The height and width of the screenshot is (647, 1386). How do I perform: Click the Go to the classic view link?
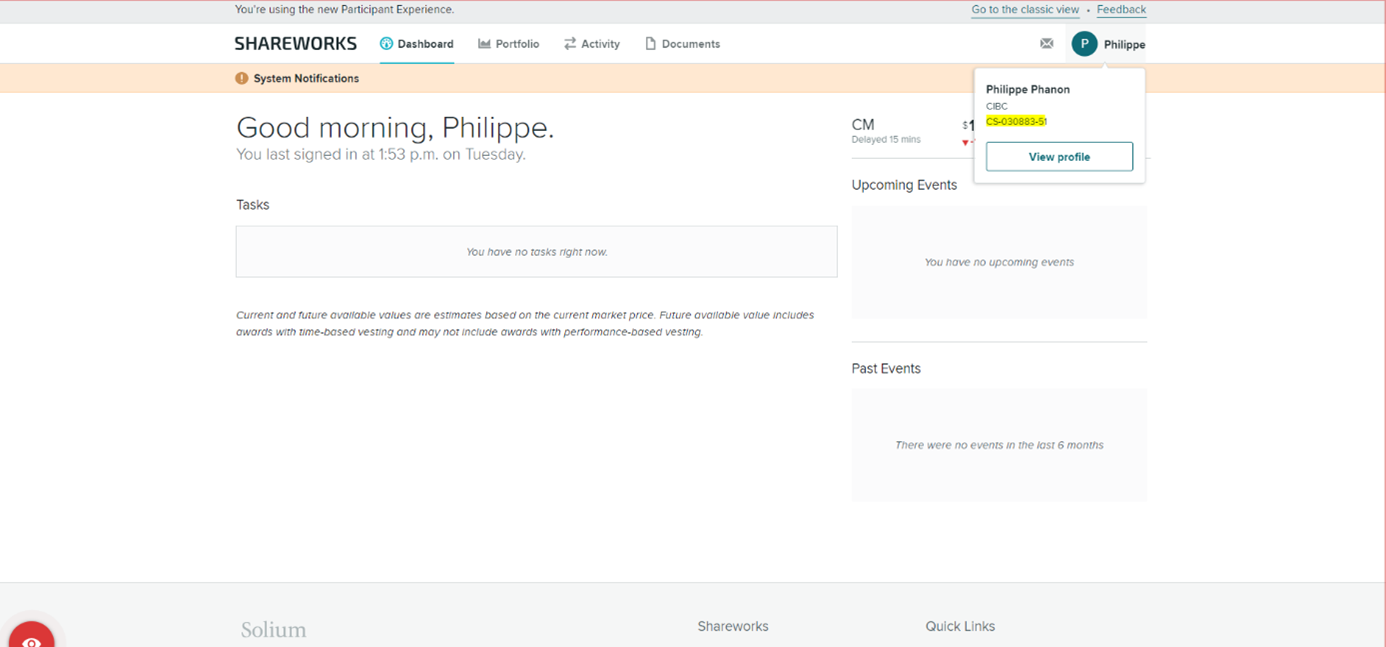[x=1025, y=10]
